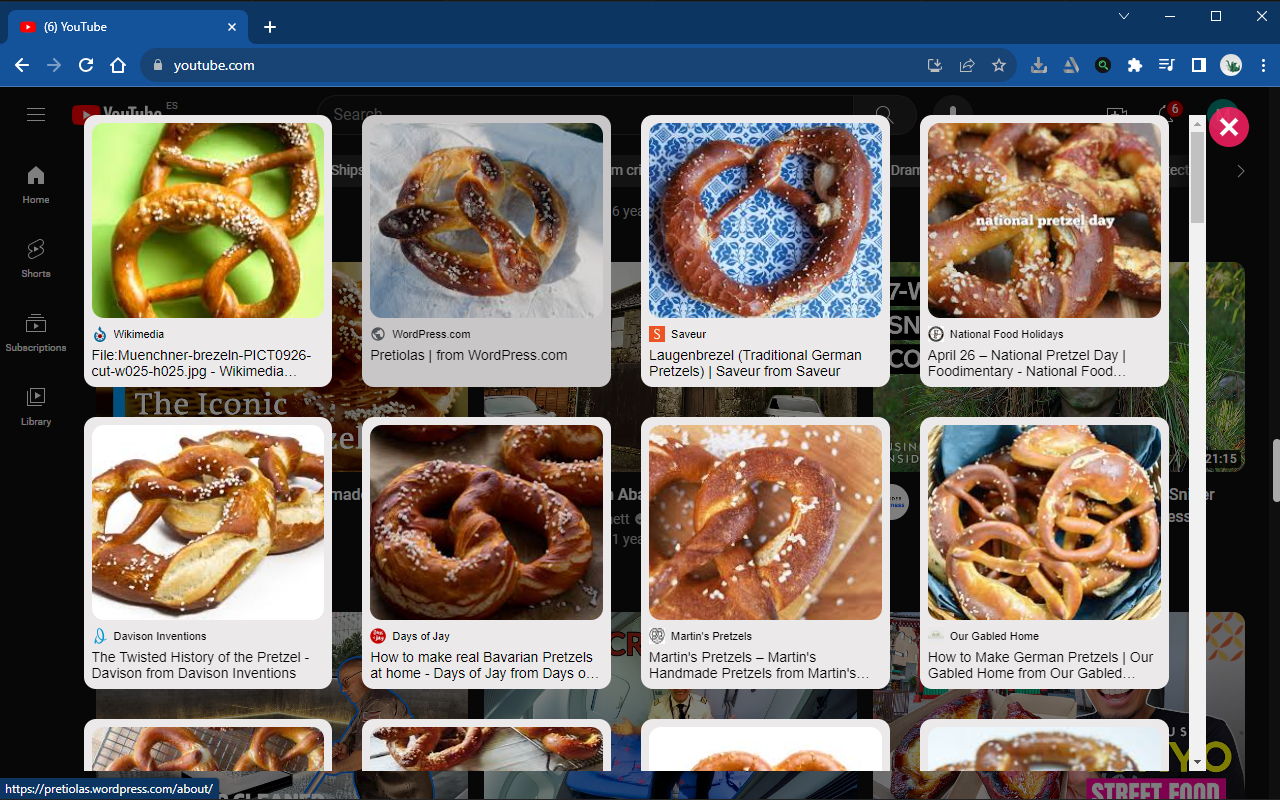Toggle the browser side panel
1280x800 pixels.
click(1198, 65)
